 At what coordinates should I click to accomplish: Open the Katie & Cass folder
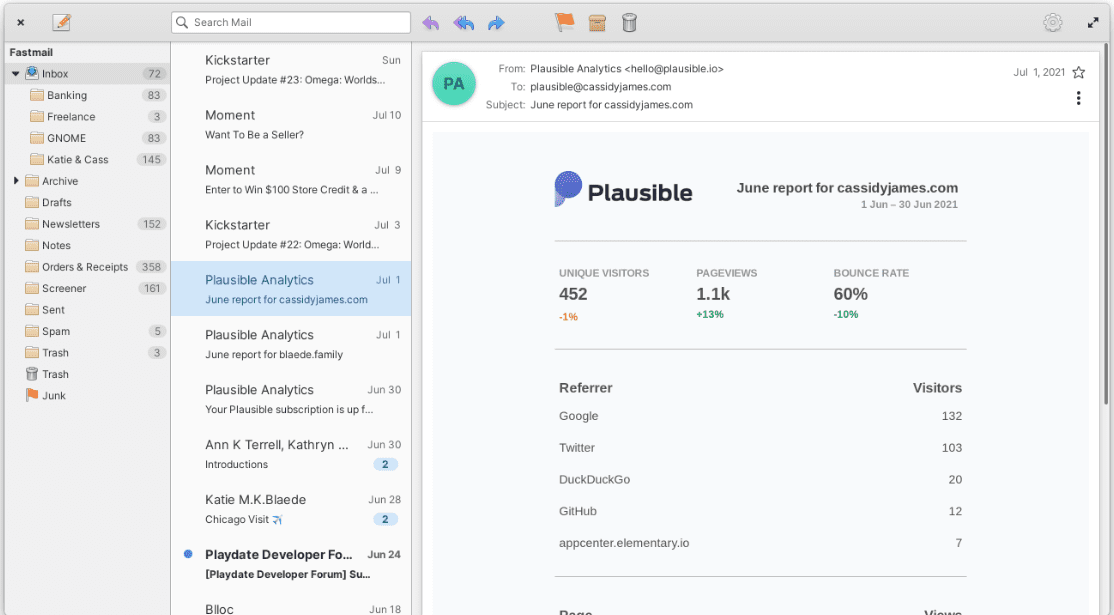[x=87, y=160]
